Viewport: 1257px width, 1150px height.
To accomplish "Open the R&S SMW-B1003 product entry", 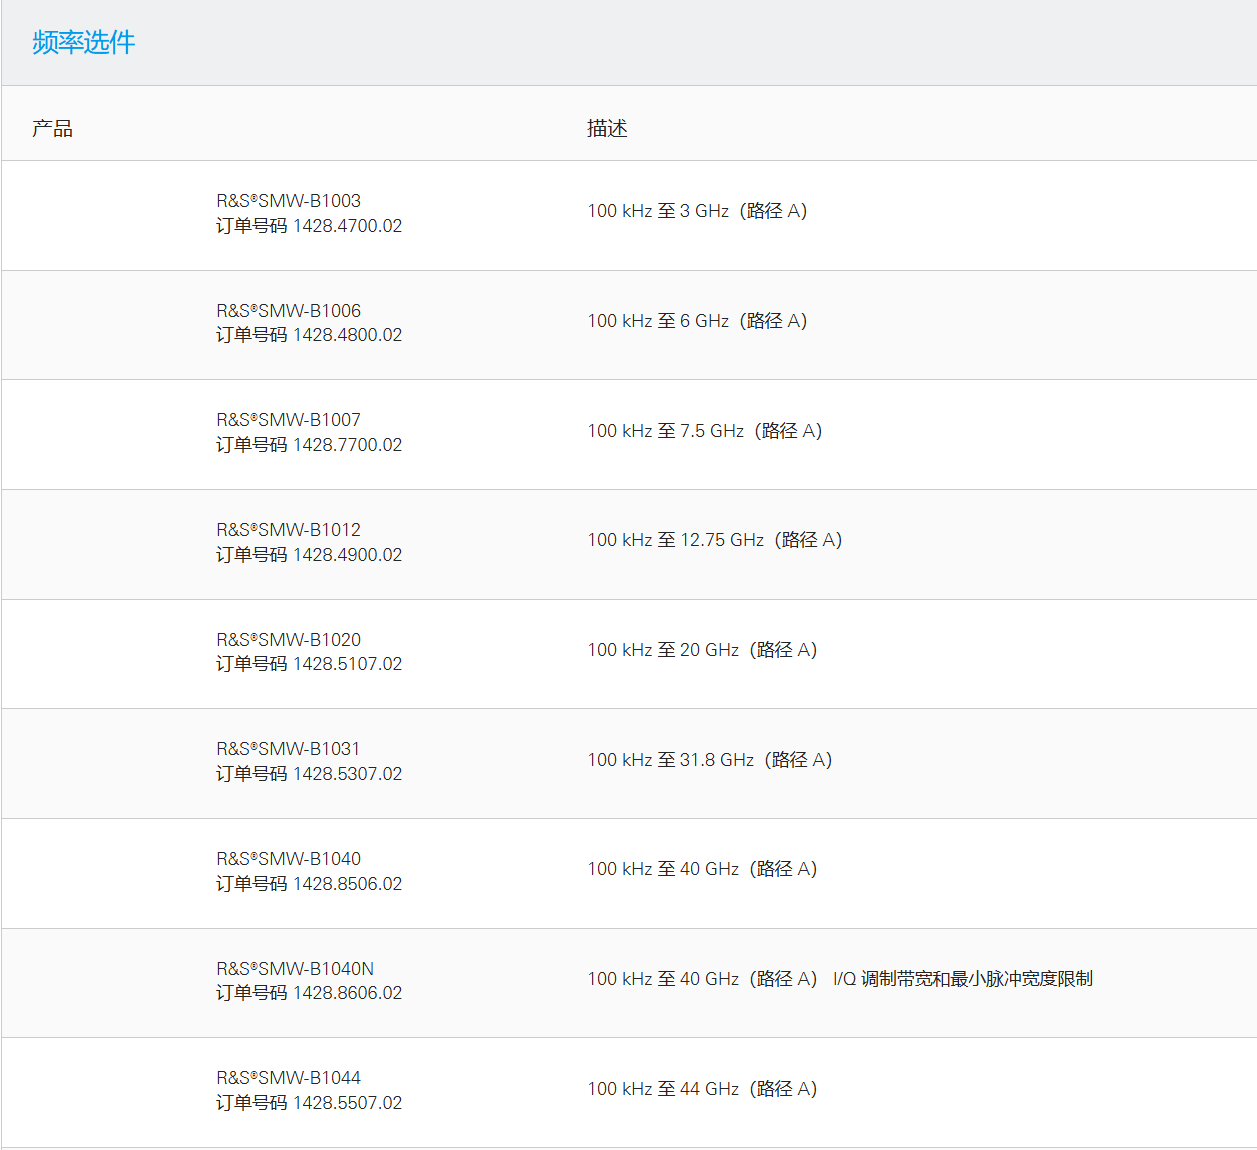I will pyautogui.click(x=288, y=201).
